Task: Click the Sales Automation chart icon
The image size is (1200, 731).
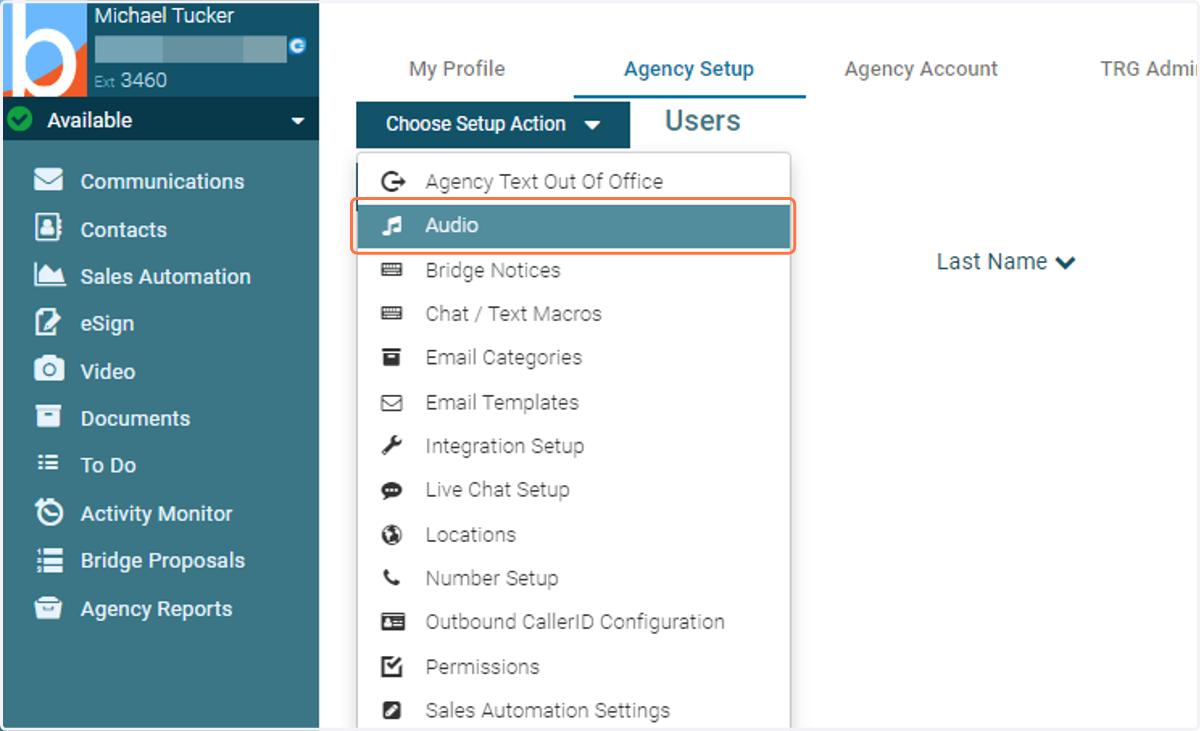Action: (49, 275)
